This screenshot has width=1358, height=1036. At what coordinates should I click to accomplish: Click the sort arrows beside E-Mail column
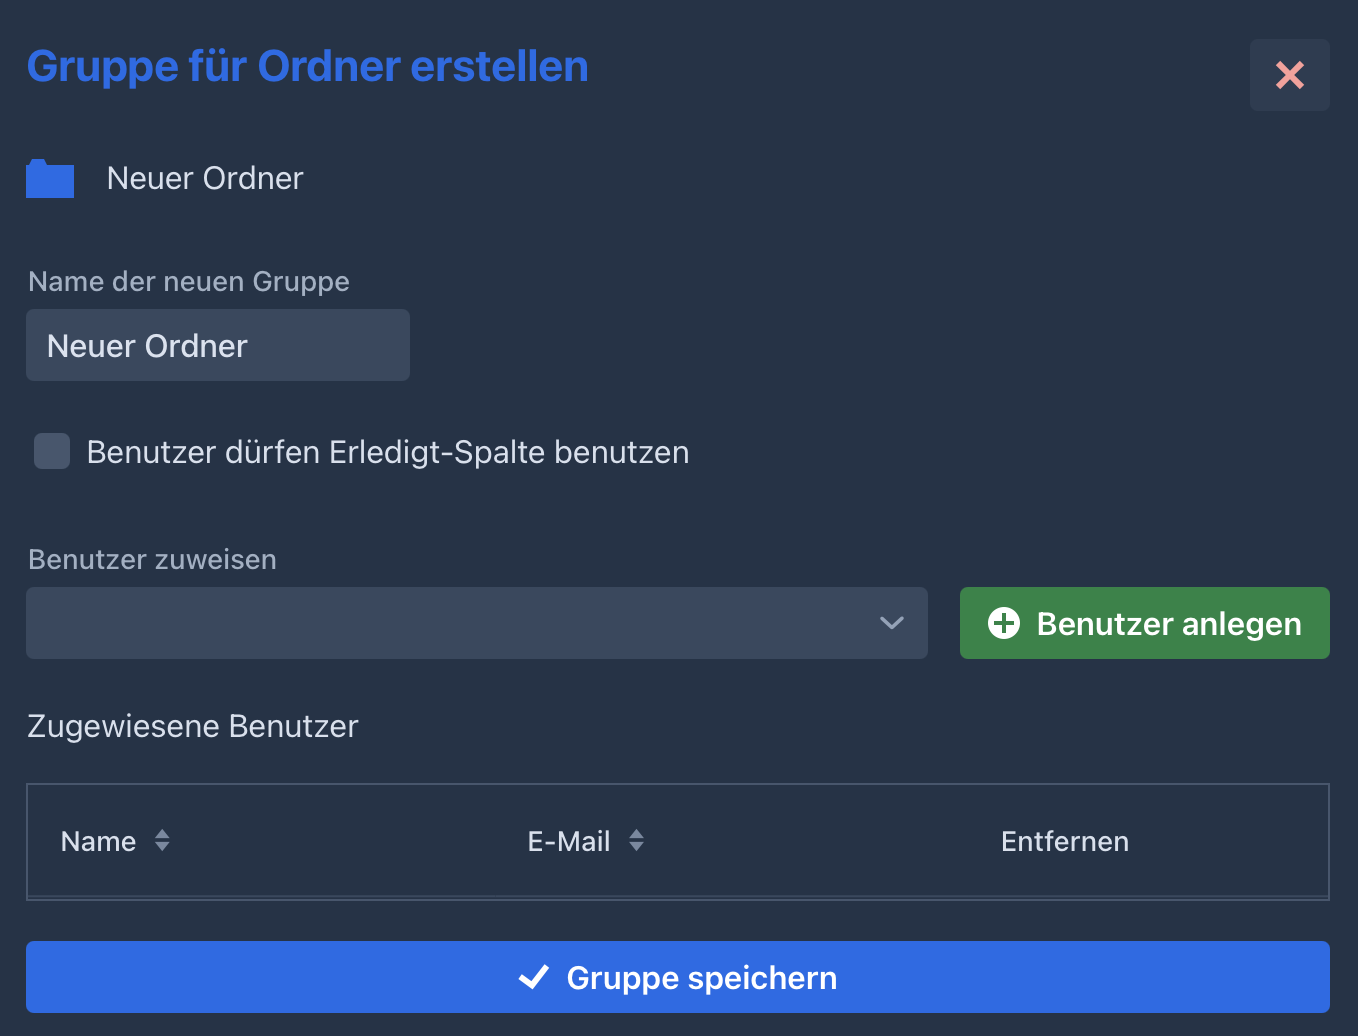click(x=636, y=841)
